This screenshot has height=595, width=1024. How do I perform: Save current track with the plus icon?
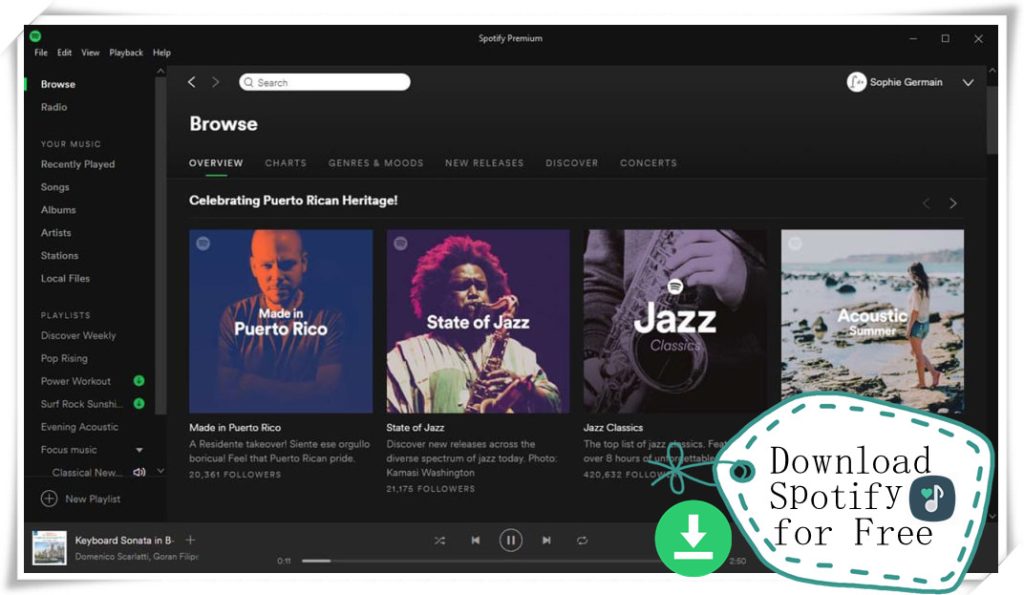[x=190, y=539]
